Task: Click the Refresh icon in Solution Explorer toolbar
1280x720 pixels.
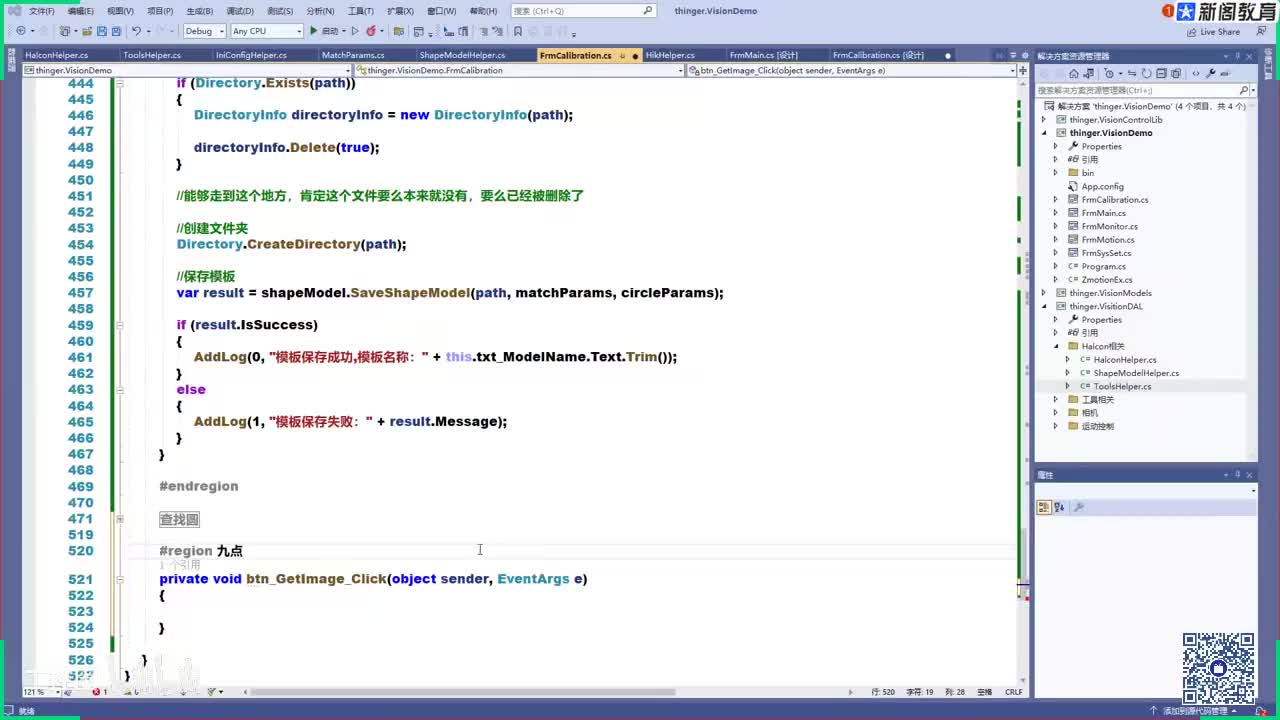Action: click(1146, 73)
